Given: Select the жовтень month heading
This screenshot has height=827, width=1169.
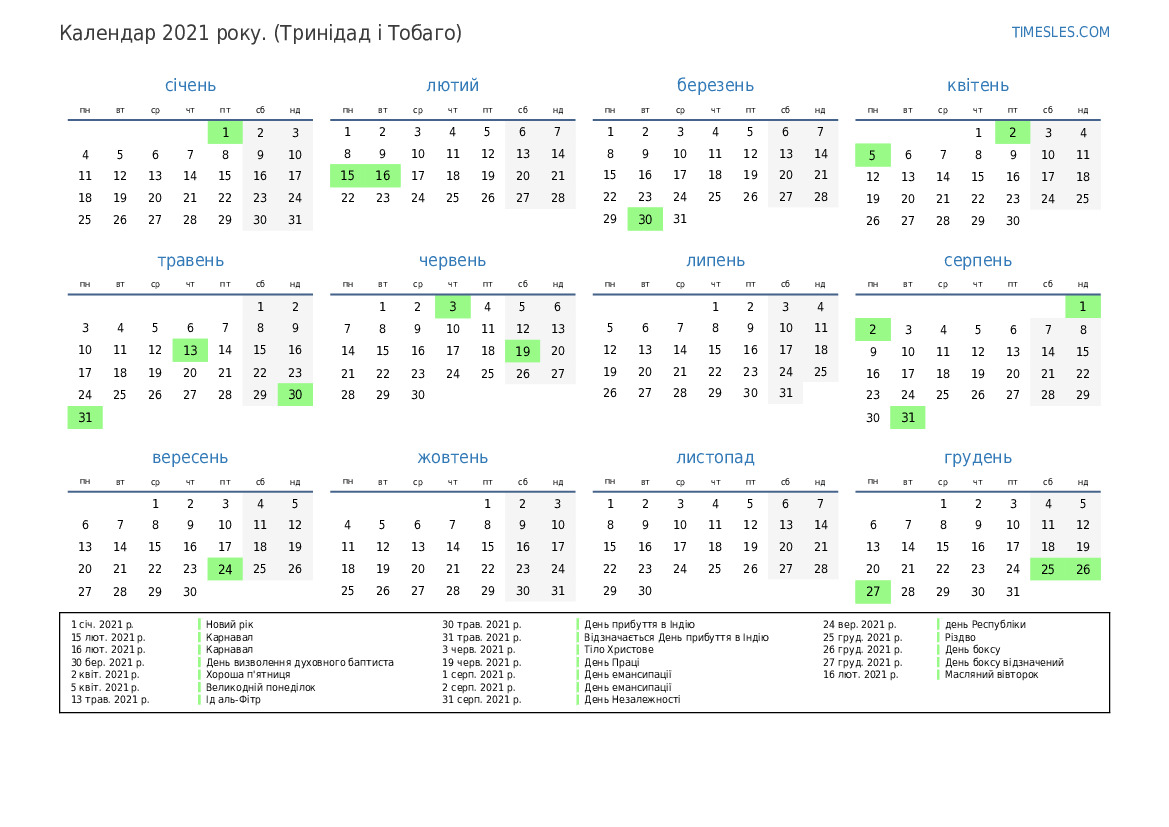Looking at the screenshot, I should point(452,458).
